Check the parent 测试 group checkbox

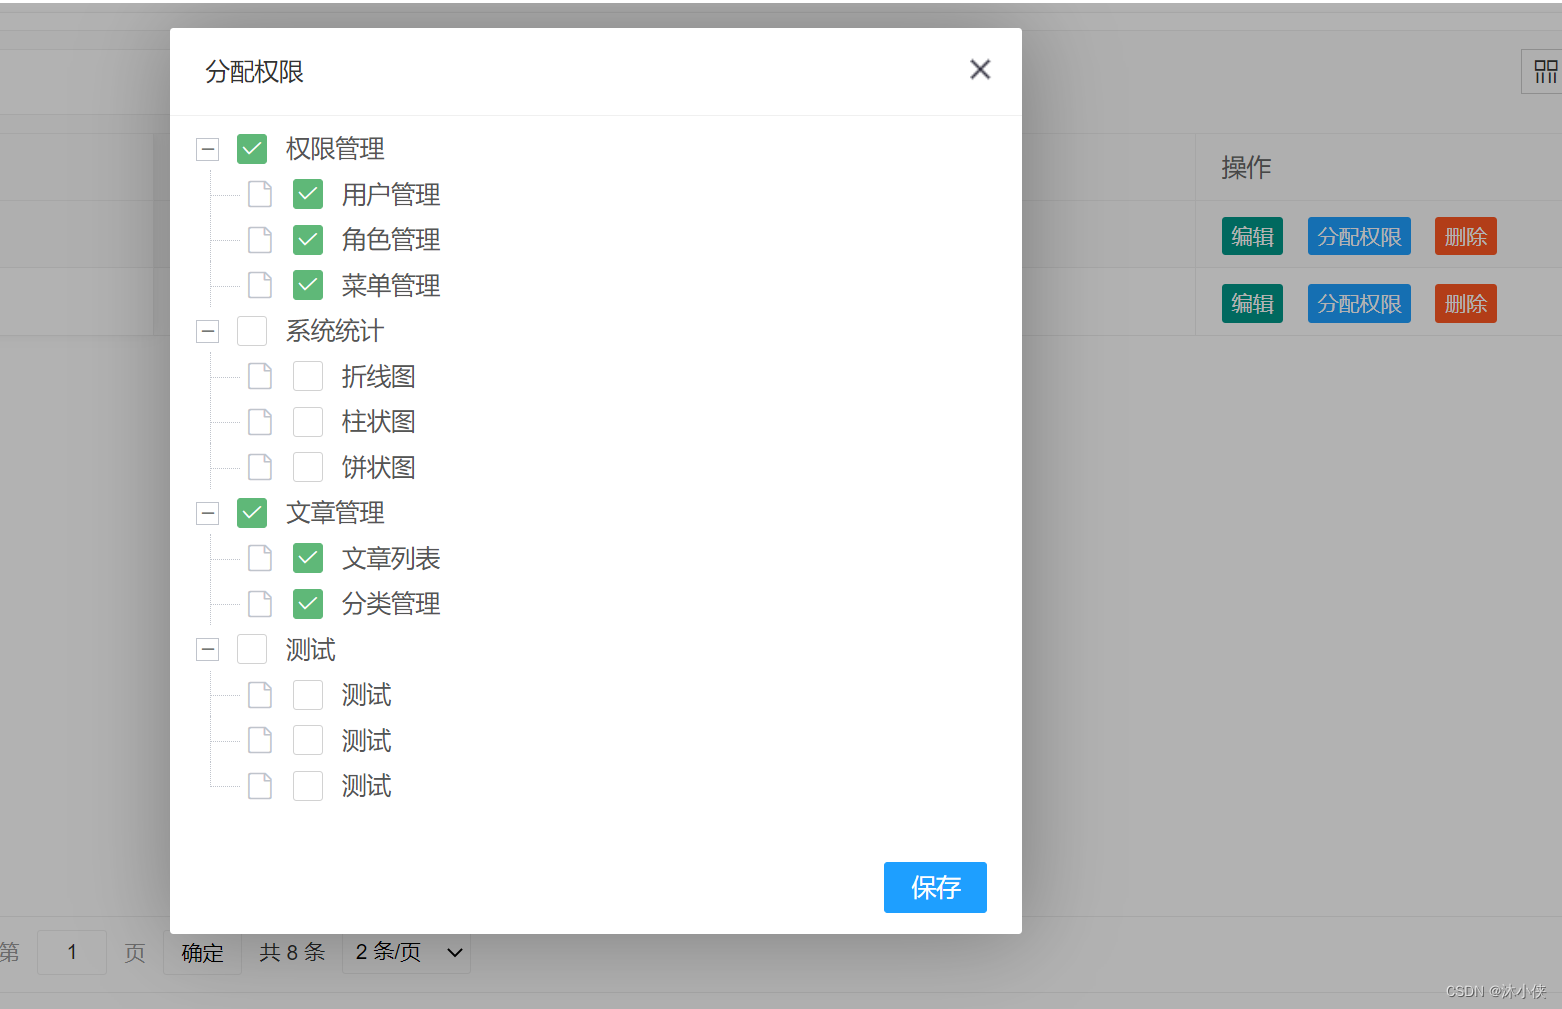[x=252, y=649]
